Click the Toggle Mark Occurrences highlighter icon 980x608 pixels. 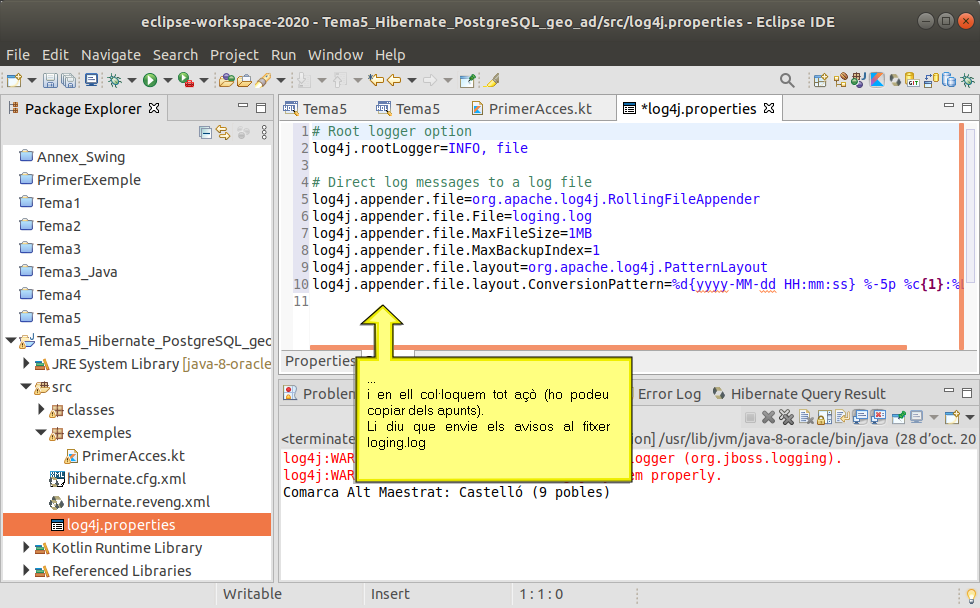pyautogui.click(x=492, y=80)
